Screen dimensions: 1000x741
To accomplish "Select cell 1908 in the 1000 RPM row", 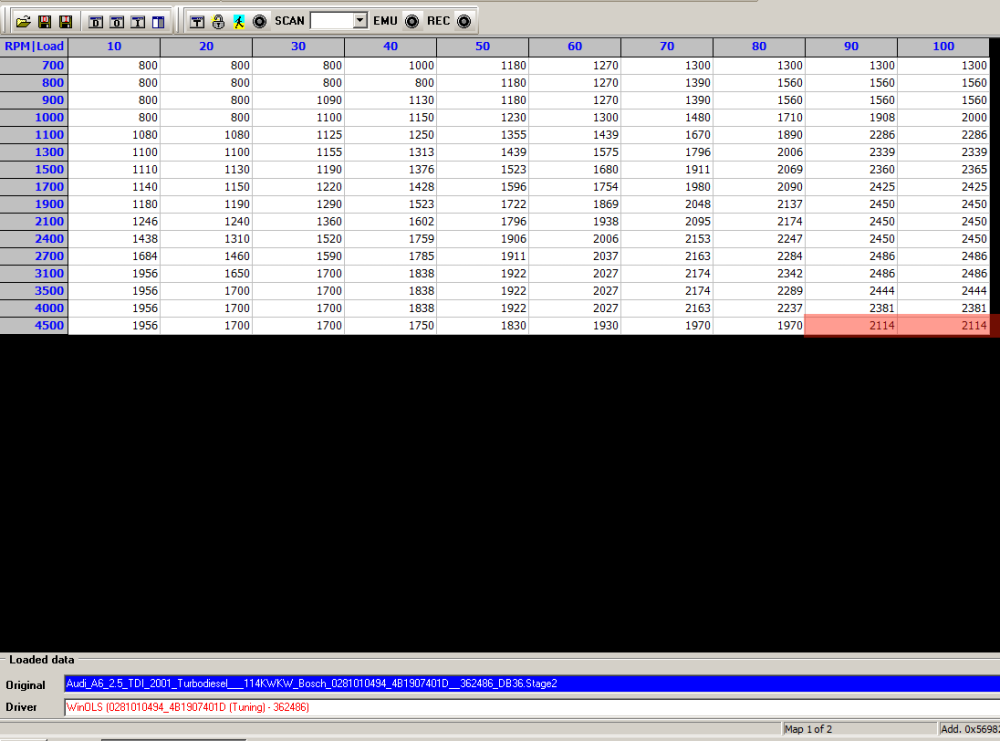I will click(x=851, y=118).
